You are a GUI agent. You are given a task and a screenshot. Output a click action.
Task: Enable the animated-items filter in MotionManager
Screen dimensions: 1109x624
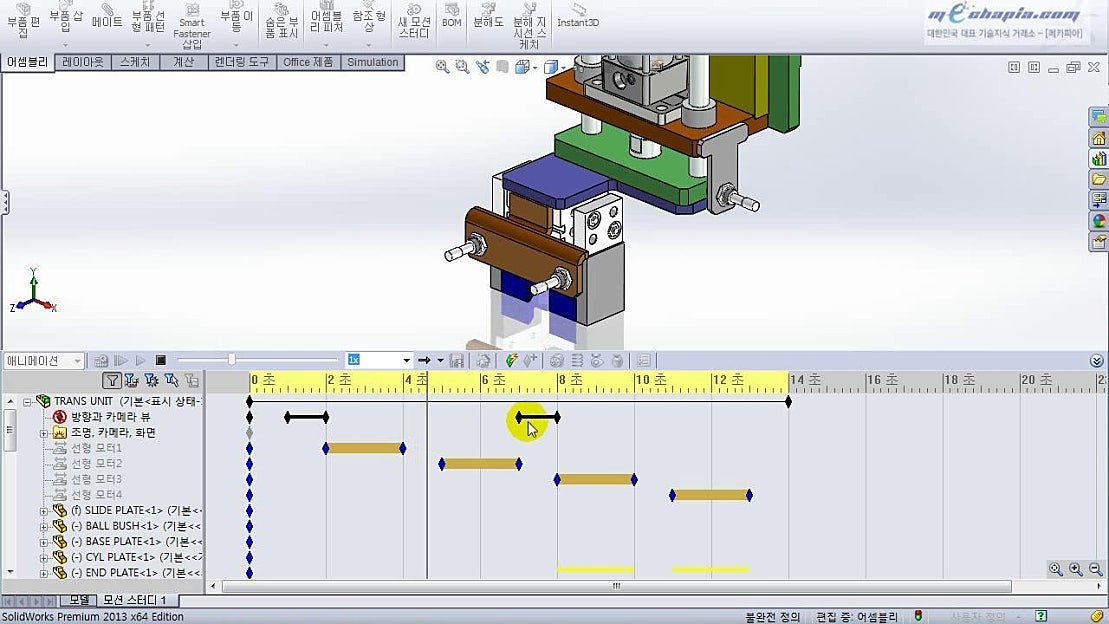[131, 382]
